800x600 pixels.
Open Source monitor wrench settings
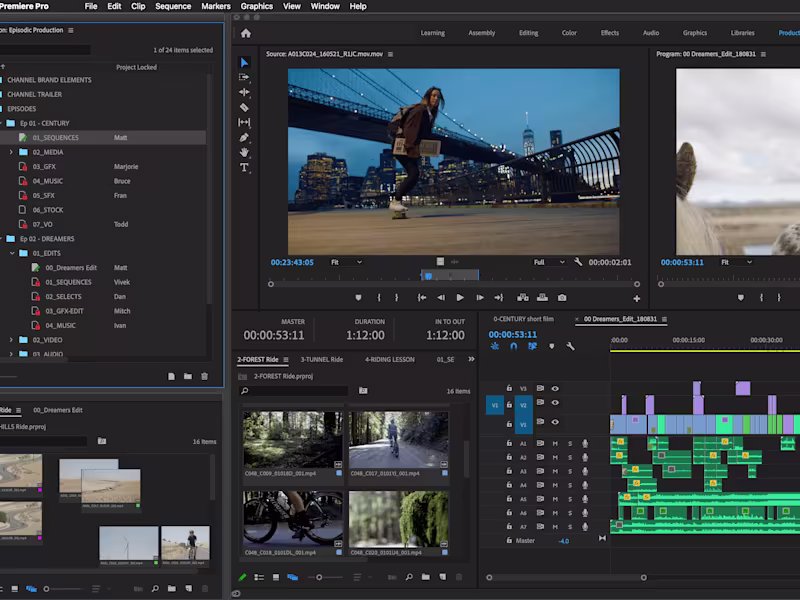[578, 262]
